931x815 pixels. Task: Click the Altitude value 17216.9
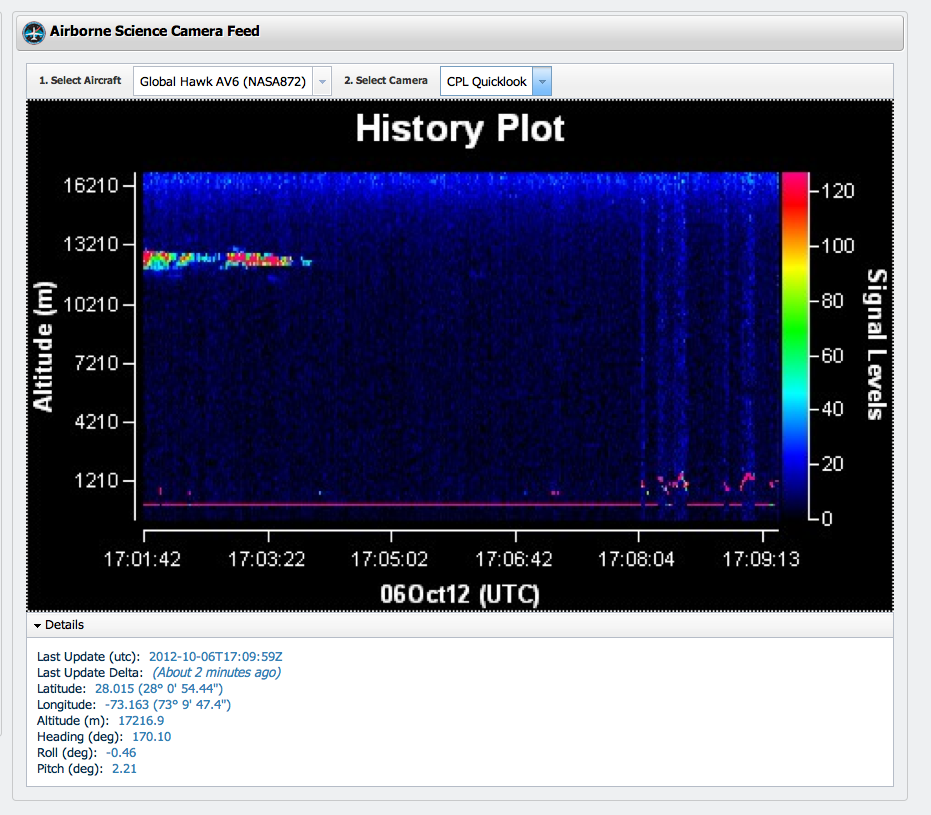tap(141, 721)
